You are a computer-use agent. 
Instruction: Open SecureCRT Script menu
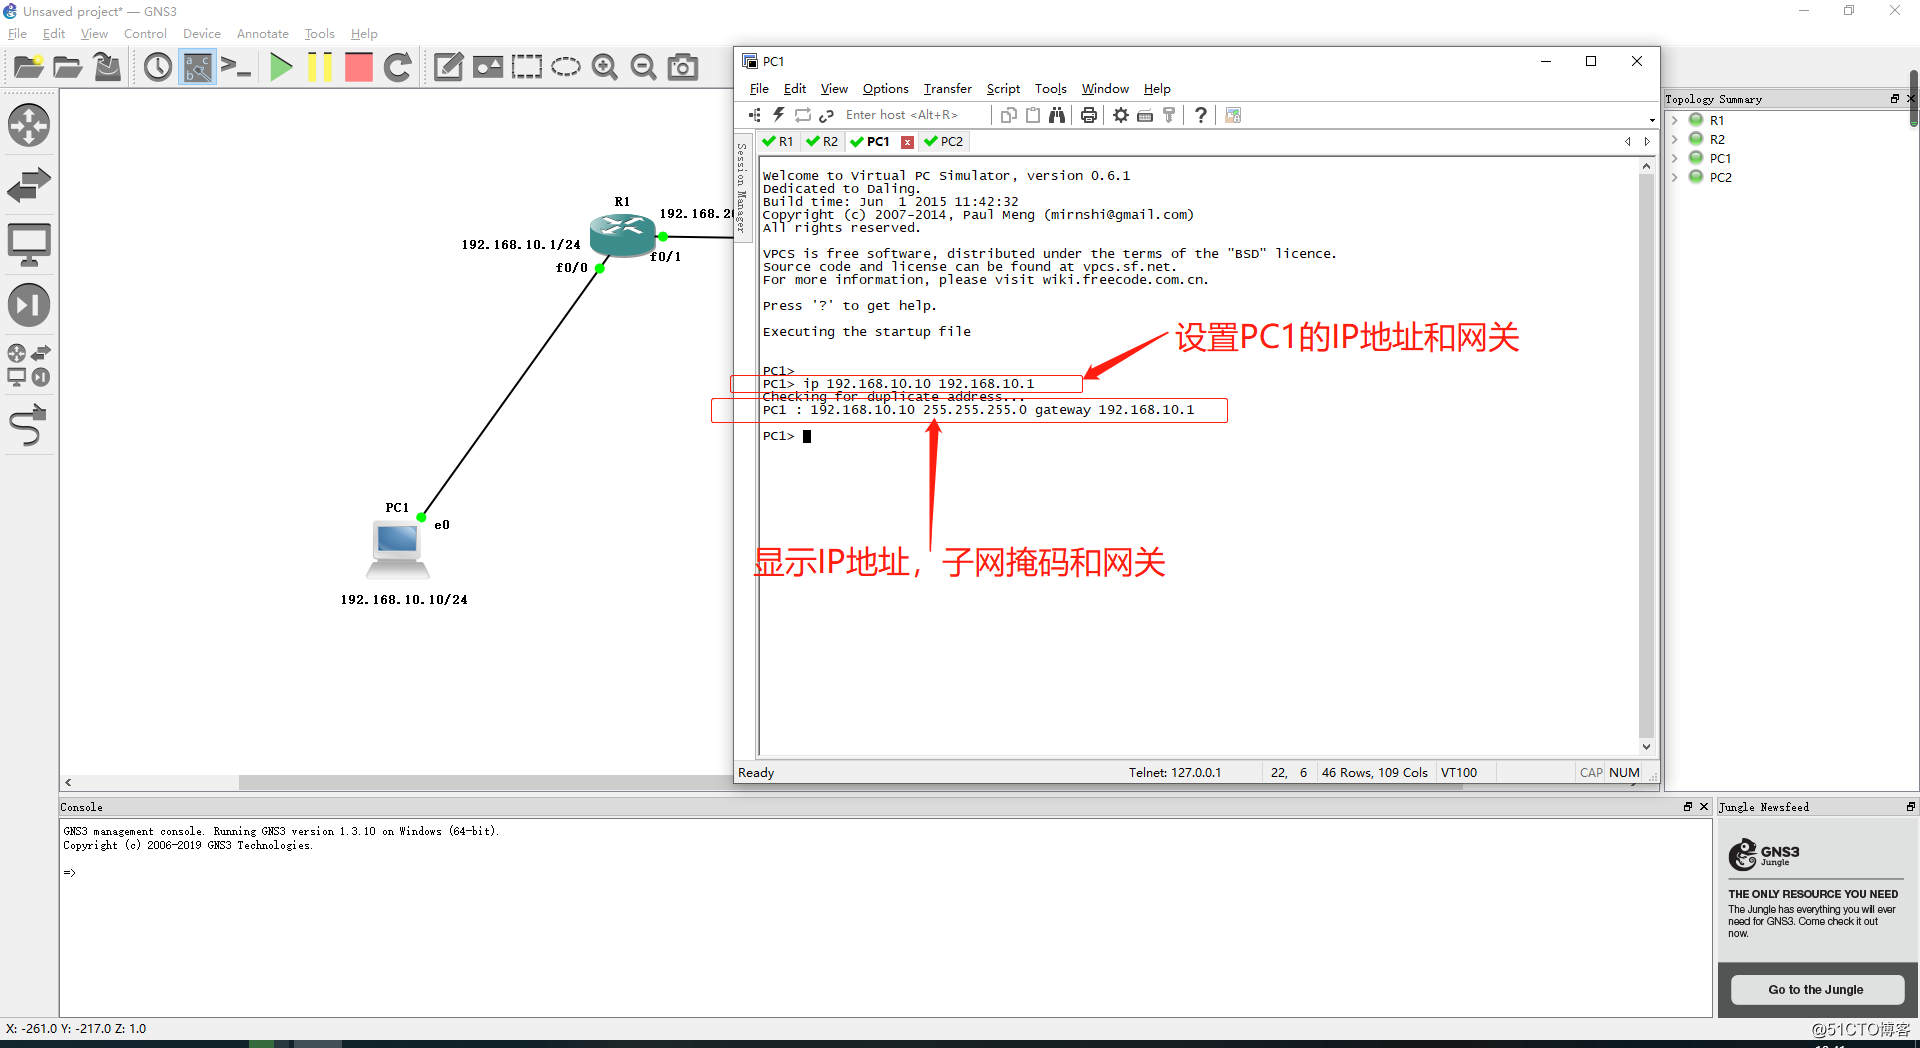pyautogui.click(x=1003, y=89)
